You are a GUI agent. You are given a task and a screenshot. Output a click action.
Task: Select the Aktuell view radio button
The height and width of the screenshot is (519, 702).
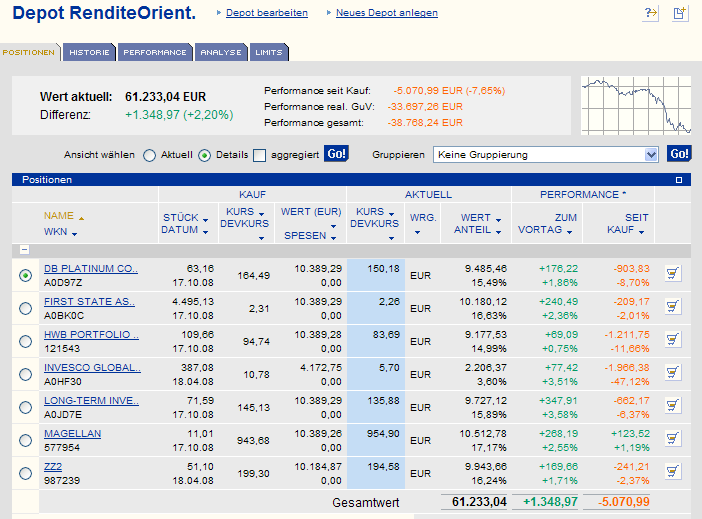[150, 155]
